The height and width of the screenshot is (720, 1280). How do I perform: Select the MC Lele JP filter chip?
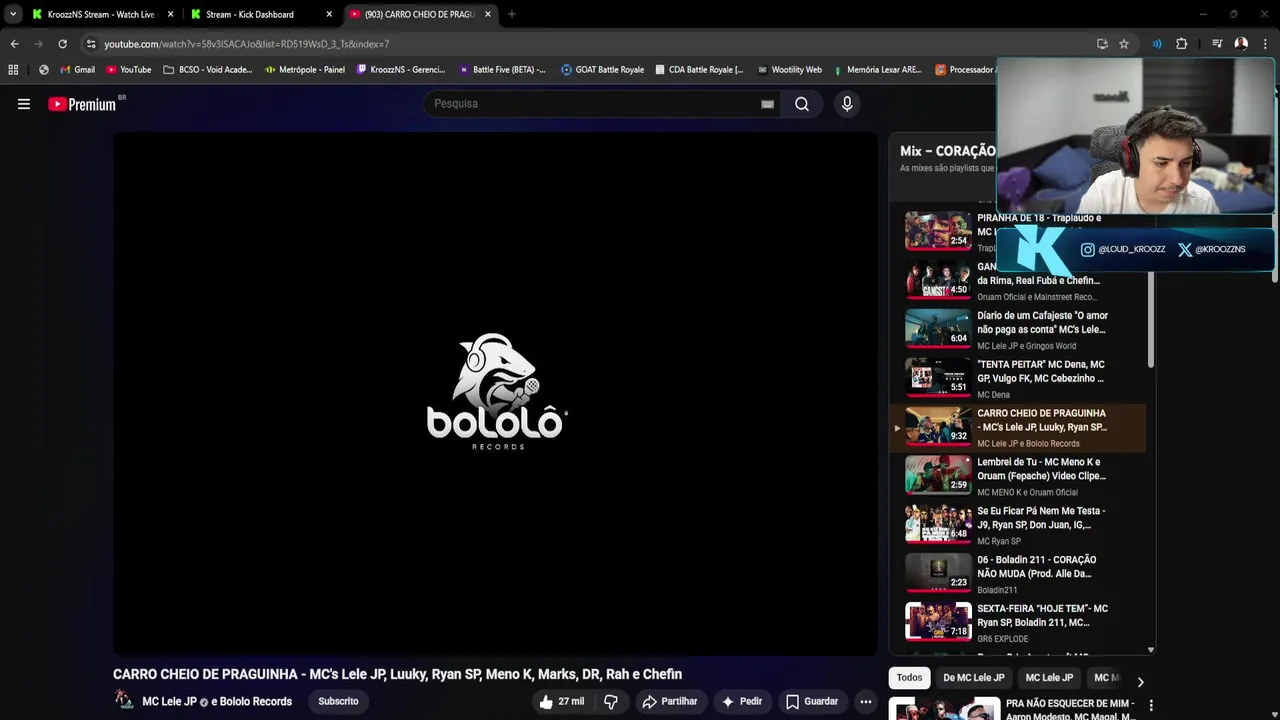[1049, 678]
